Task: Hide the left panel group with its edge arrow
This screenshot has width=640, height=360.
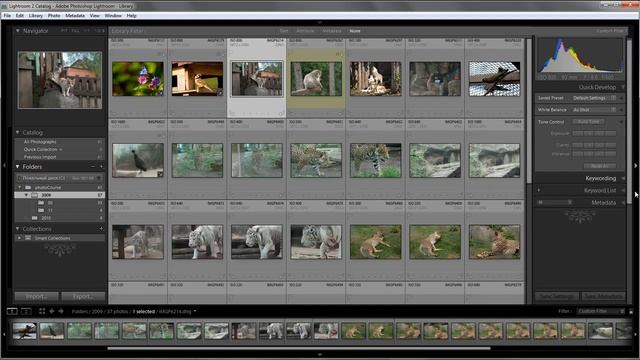Action: tap(4, 165)
